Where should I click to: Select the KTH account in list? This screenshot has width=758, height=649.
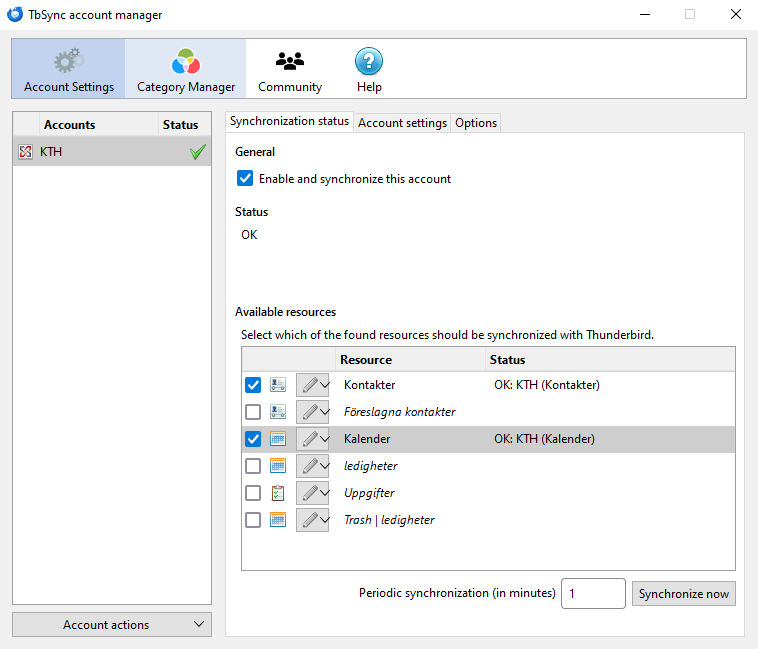tap(90, 152)
